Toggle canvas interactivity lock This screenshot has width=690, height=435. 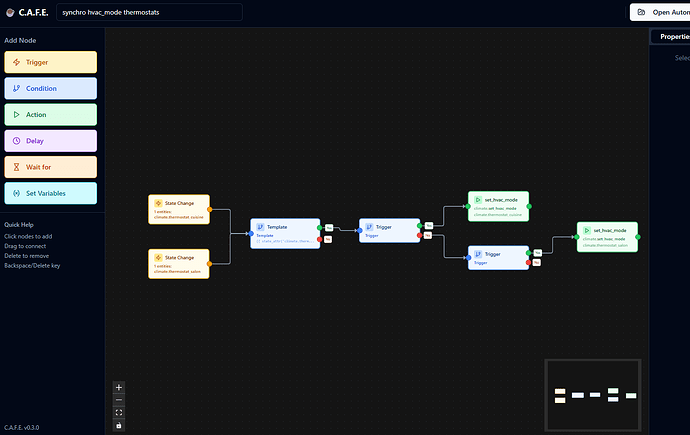tap(119, 425)
